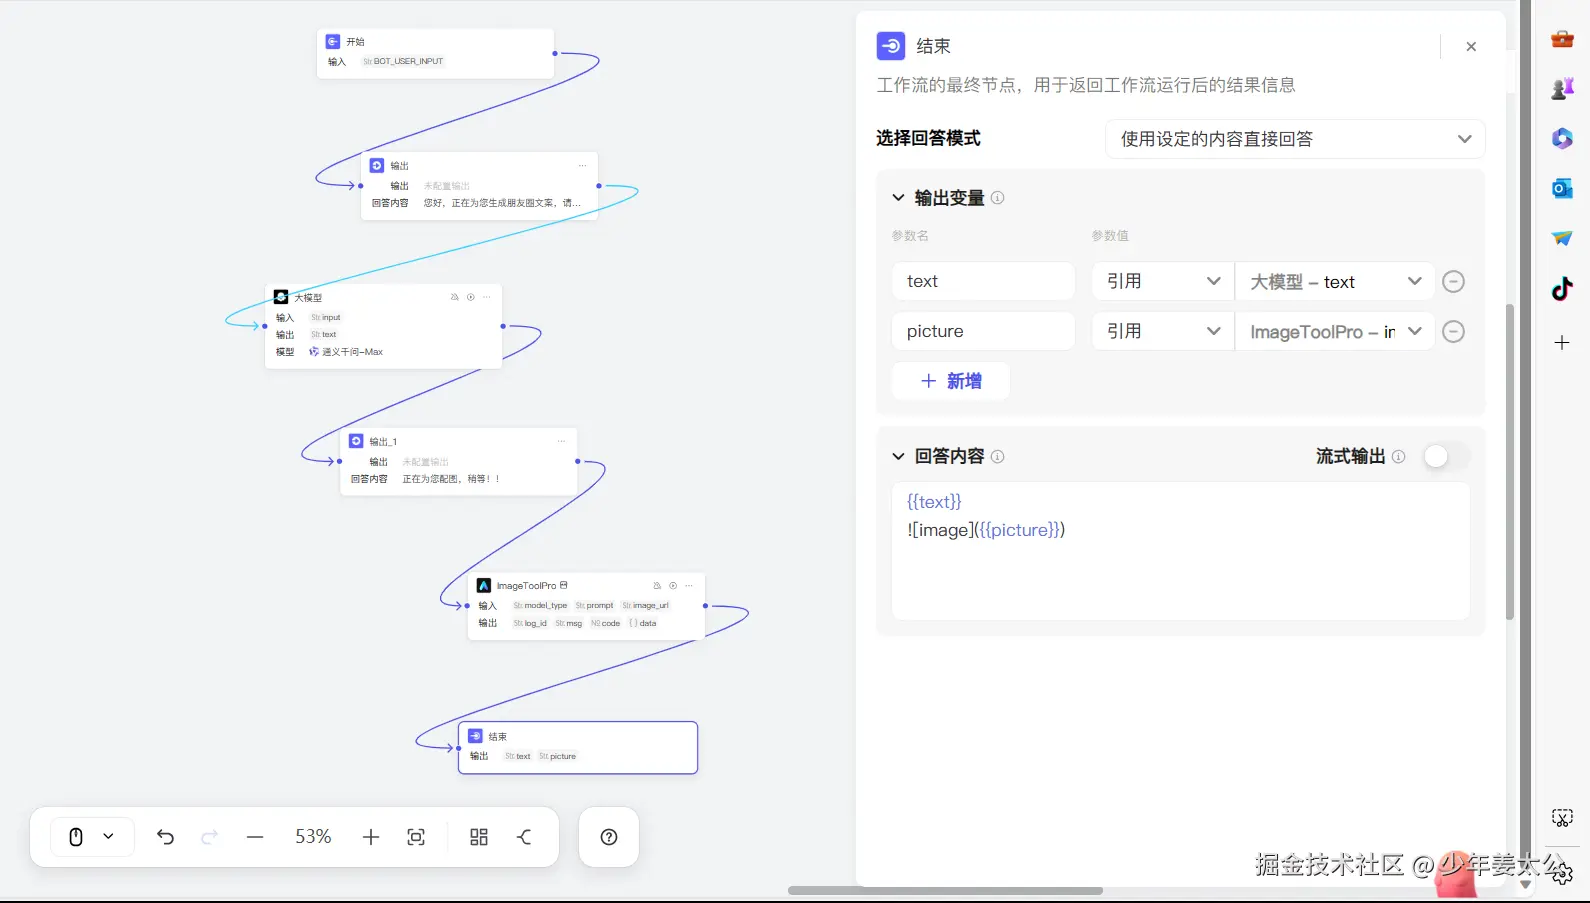Click the 大模型 node's black icon
Screen dimensions: 1590x903
[x=281, y=297]
